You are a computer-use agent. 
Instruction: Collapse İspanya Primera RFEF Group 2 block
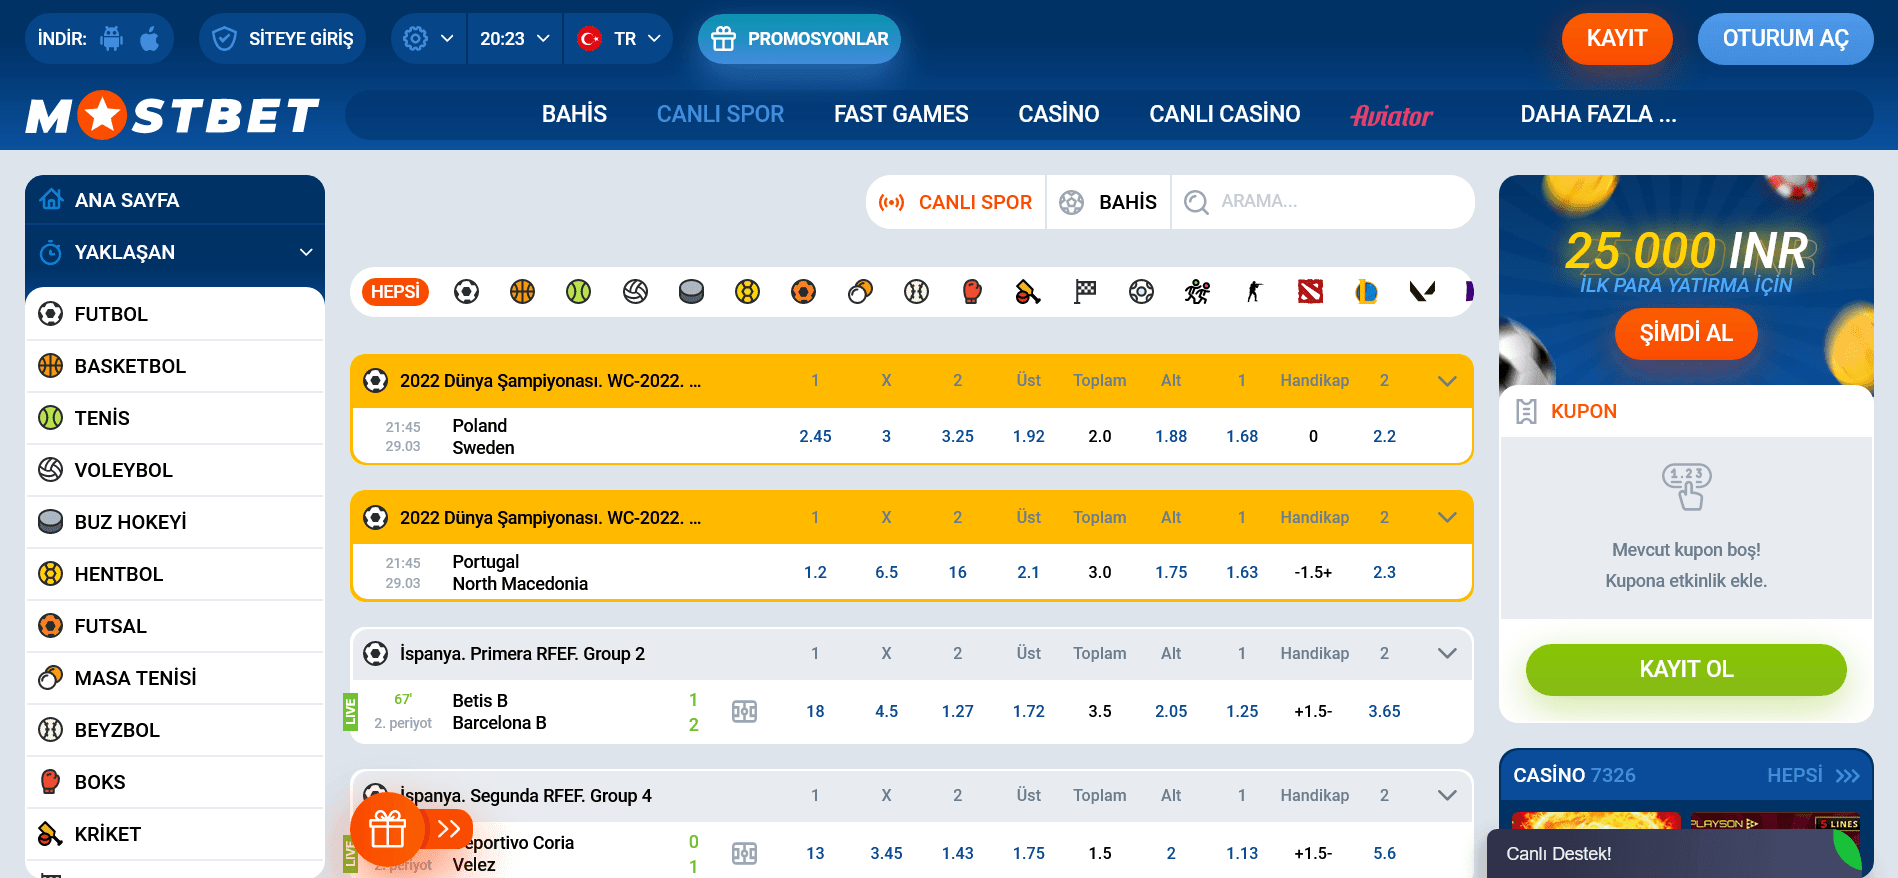tap(1446, 653)
